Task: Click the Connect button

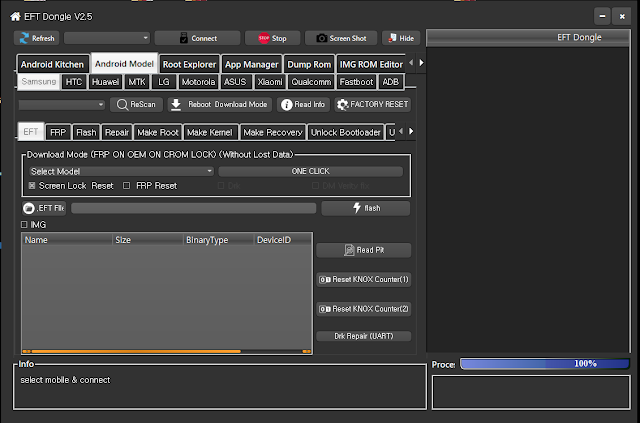Action: click(198, 38)
